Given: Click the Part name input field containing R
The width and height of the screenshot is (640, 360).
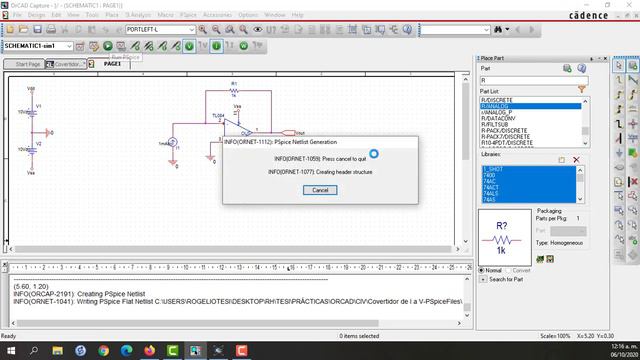Looking at the screenshot, I should click(534, 80).
